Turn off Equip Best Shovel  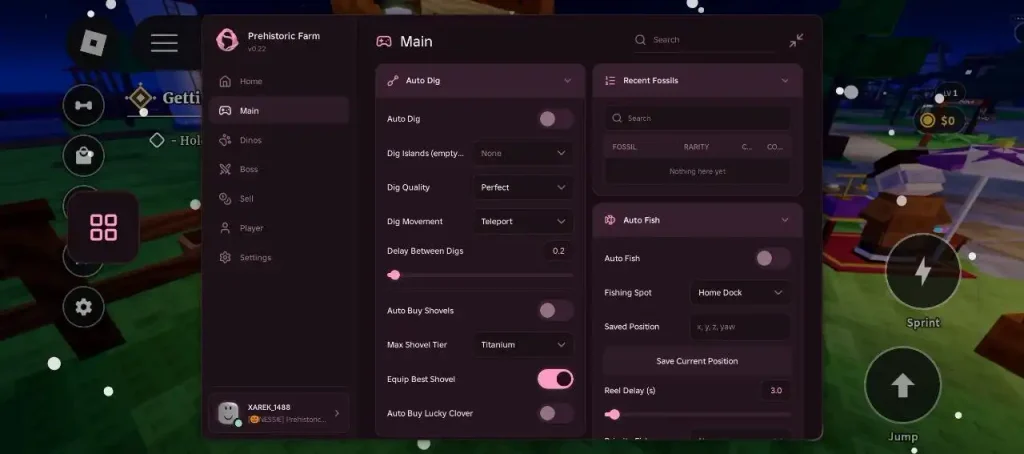[556, 379]
